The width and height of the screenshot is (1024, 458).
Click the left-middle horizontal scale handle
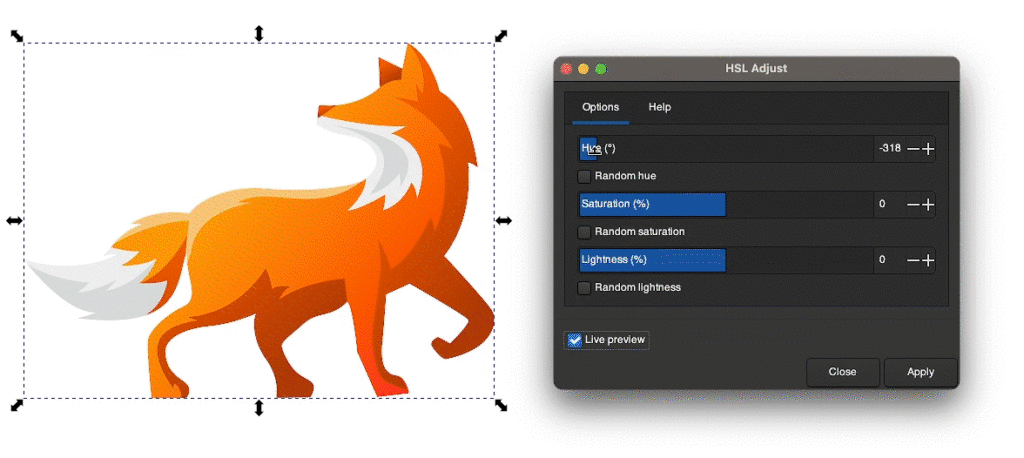pyautogui.click(x=14, y=221)
